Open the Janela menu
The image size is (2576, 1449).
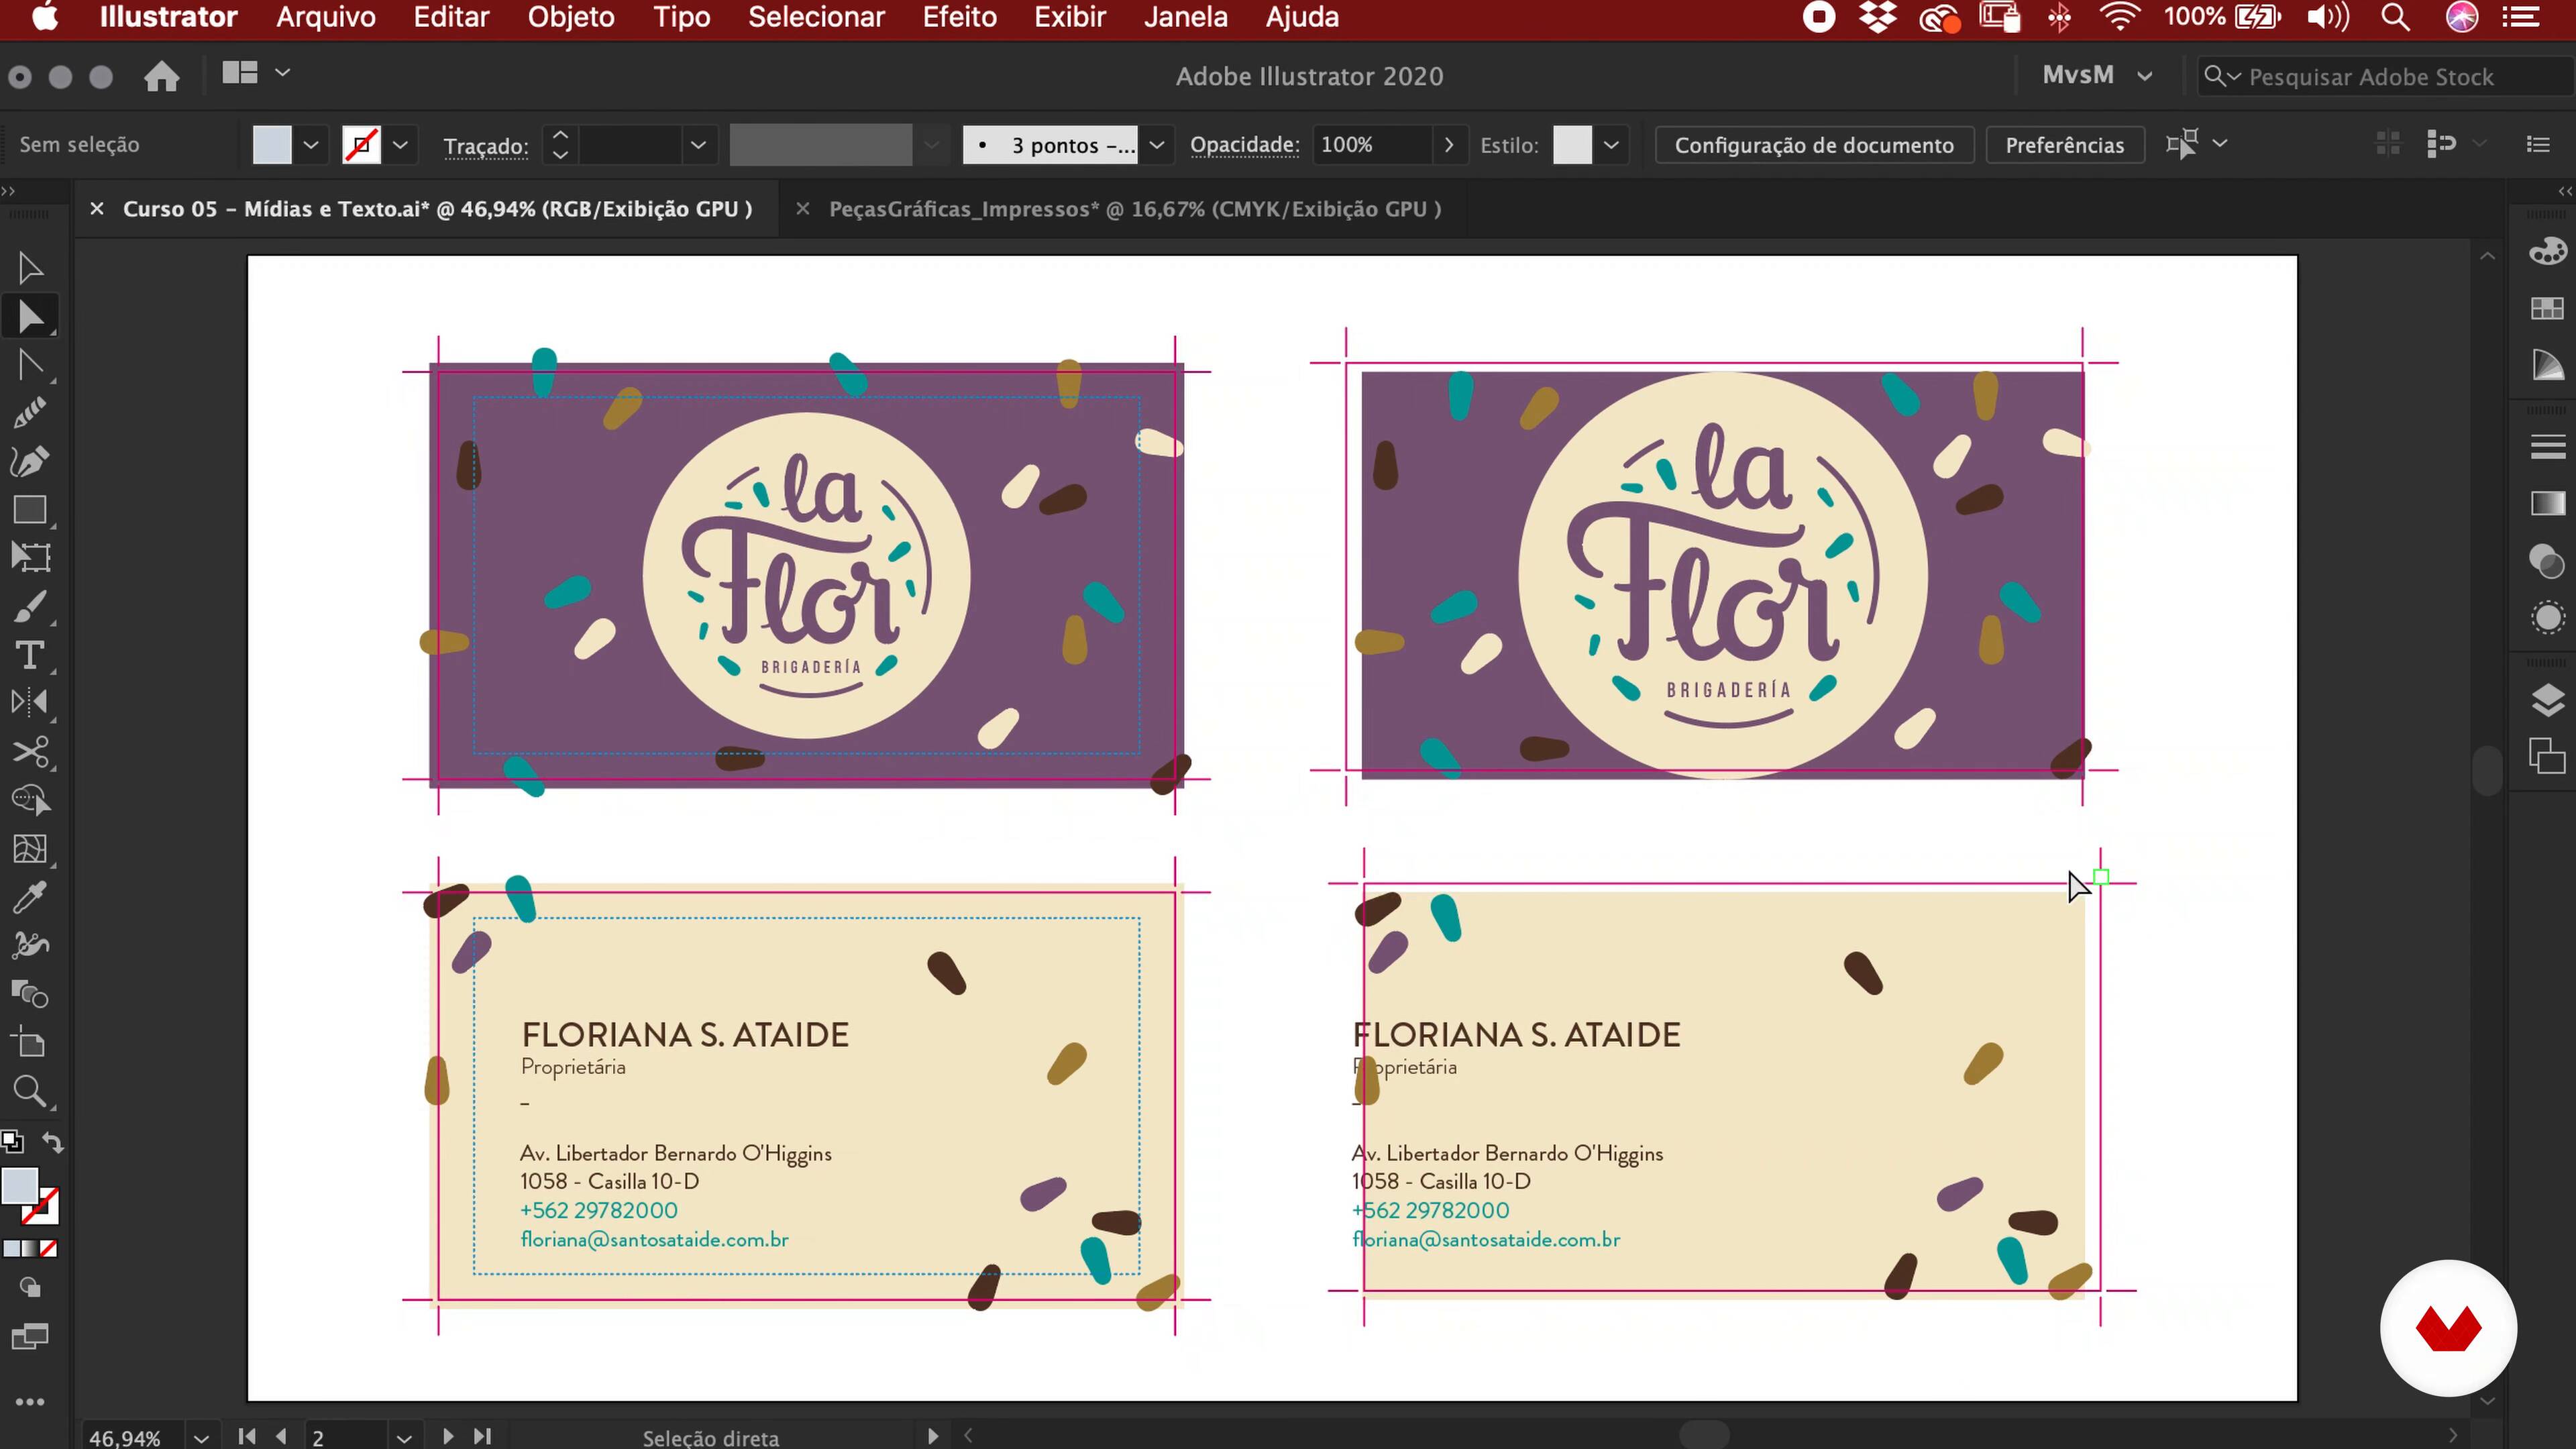tap(1185, 17)
